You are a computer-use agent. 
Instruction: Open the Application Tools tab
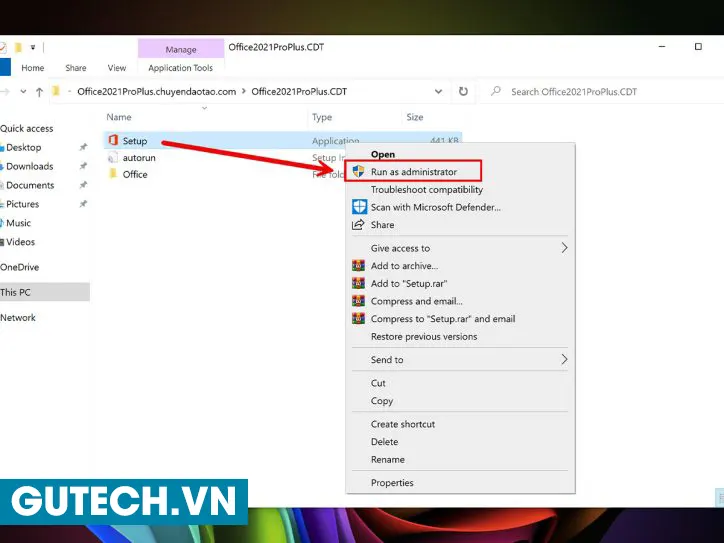[181, 68]
